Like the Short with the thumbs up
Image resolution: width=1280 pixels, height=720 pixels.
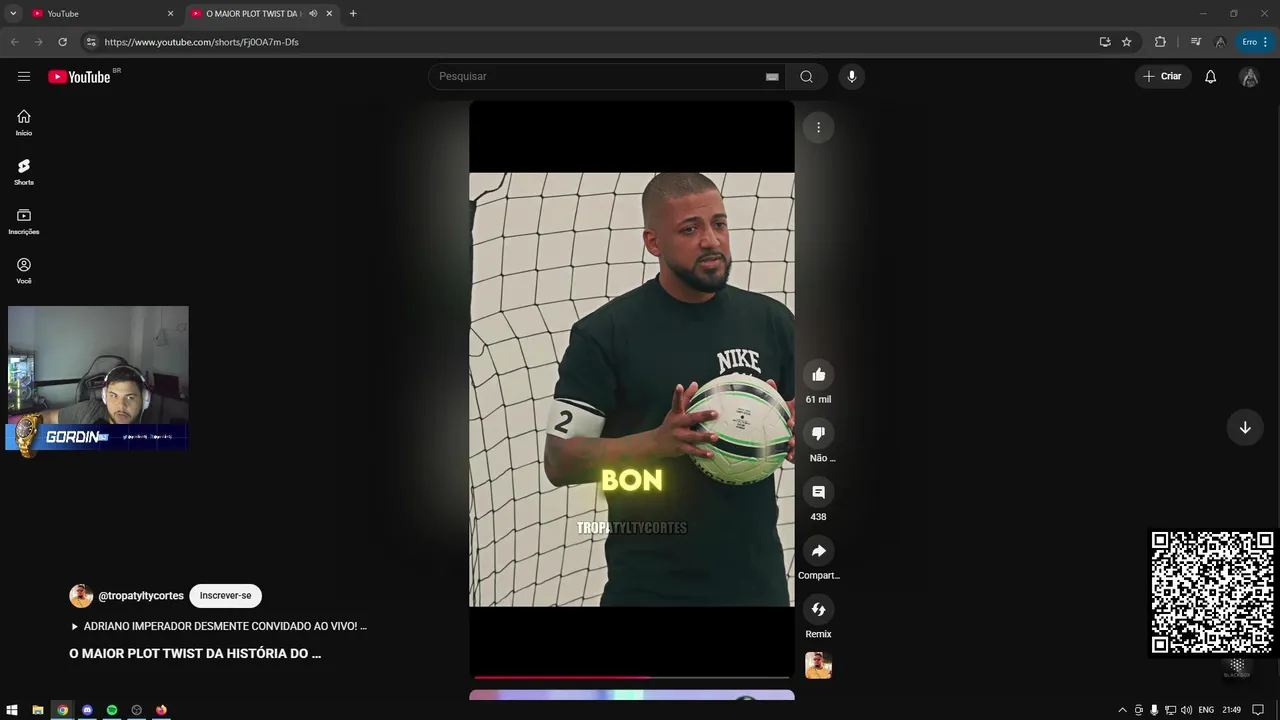pos(818,374)
